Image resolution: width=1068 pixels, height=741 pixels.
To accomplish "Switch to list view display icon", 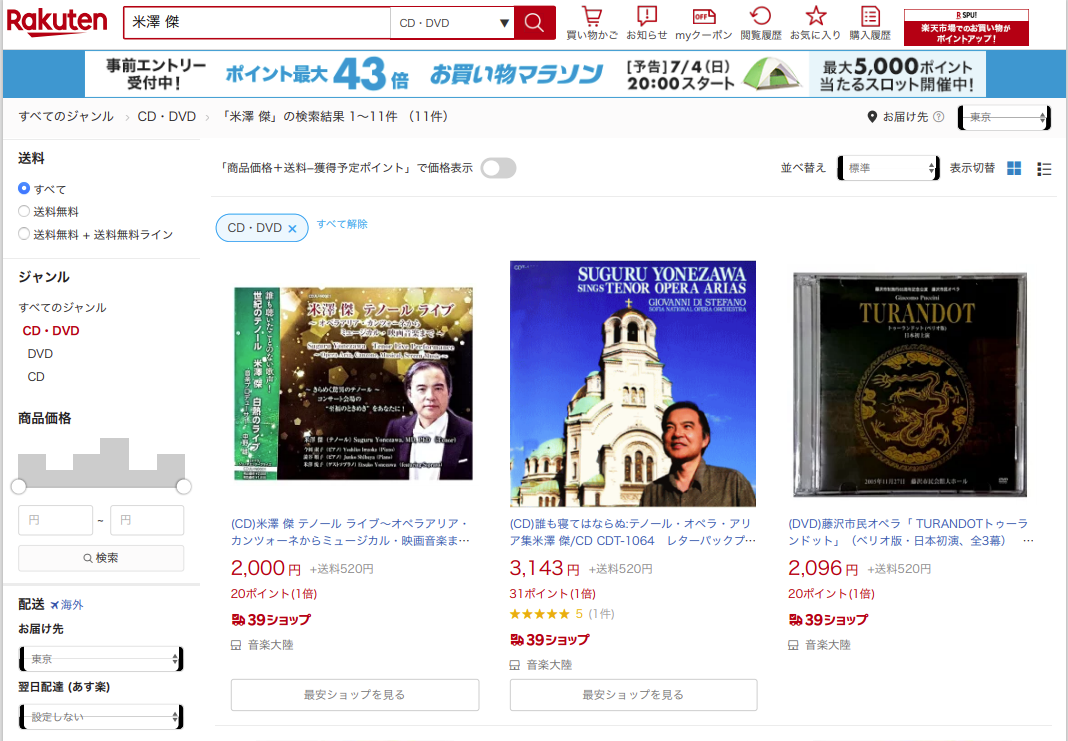I will click(1044, 168).
